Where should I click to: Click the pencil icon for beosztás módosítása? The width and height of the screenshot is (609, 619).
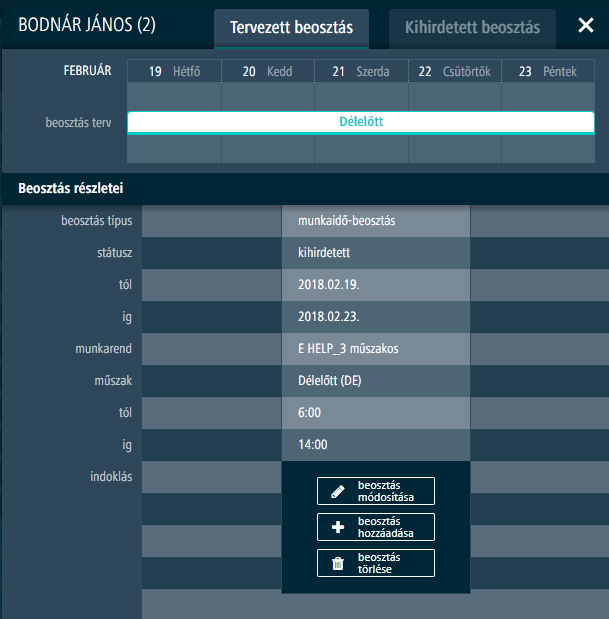pyautogui.click(x=337, y=491)
